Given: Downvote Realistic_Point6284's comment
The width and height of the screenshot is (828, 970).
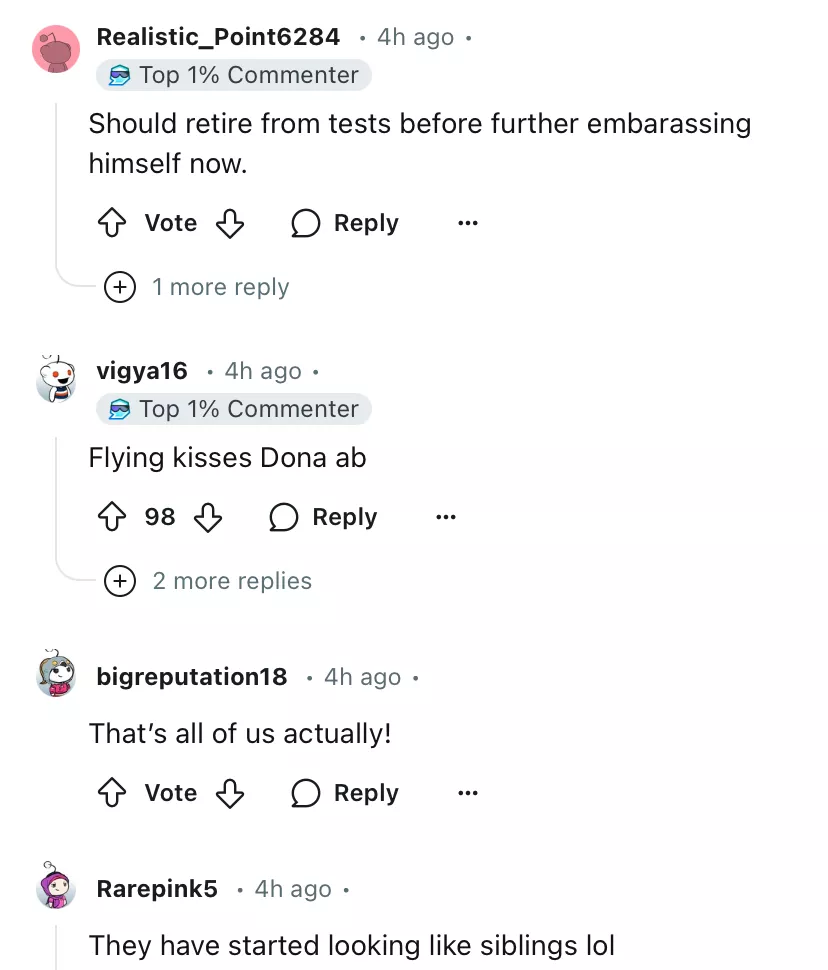Looking at the screenshot, I should tap(230, 223).
